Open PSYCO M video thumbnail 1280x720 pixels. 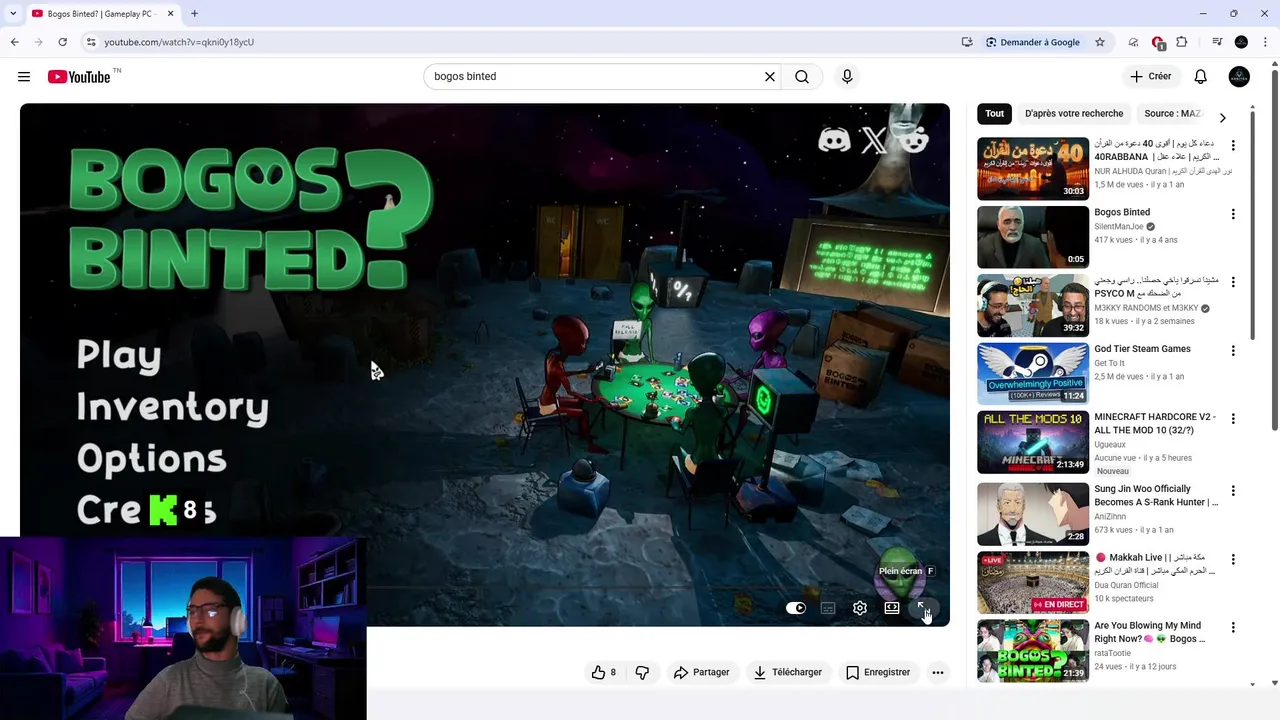[1033, 306]
